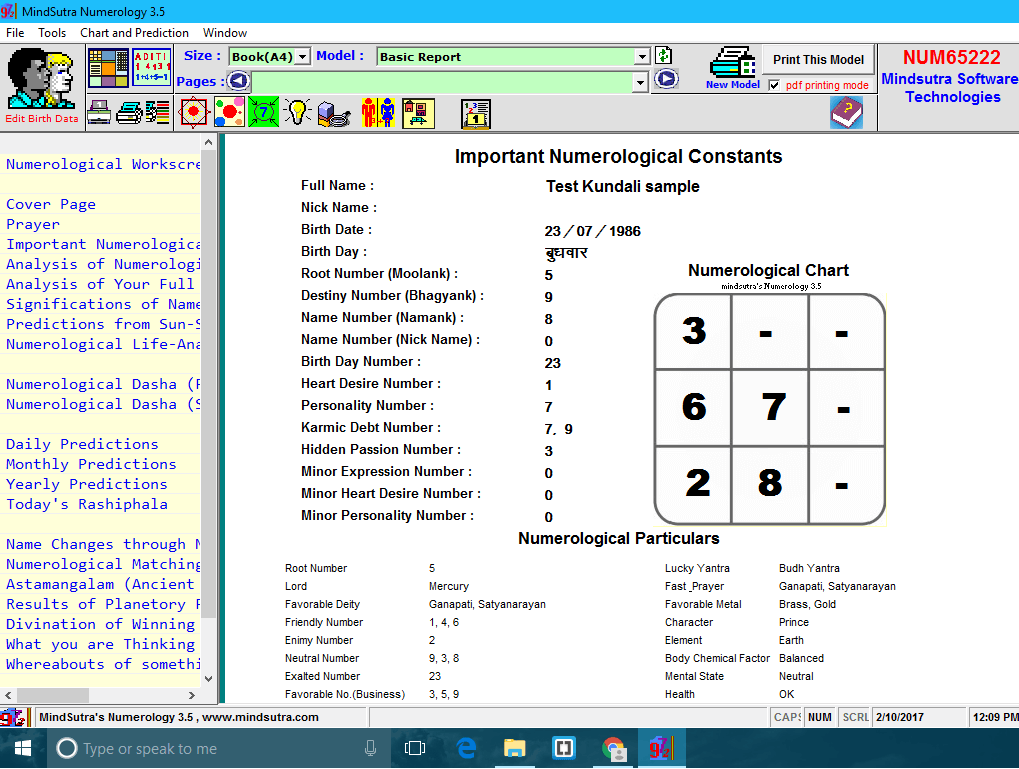Open Microsoft Edge from taskbar
Viewport: 1019px width, 769px height.
pyautogui.click(x=466, y=749)
